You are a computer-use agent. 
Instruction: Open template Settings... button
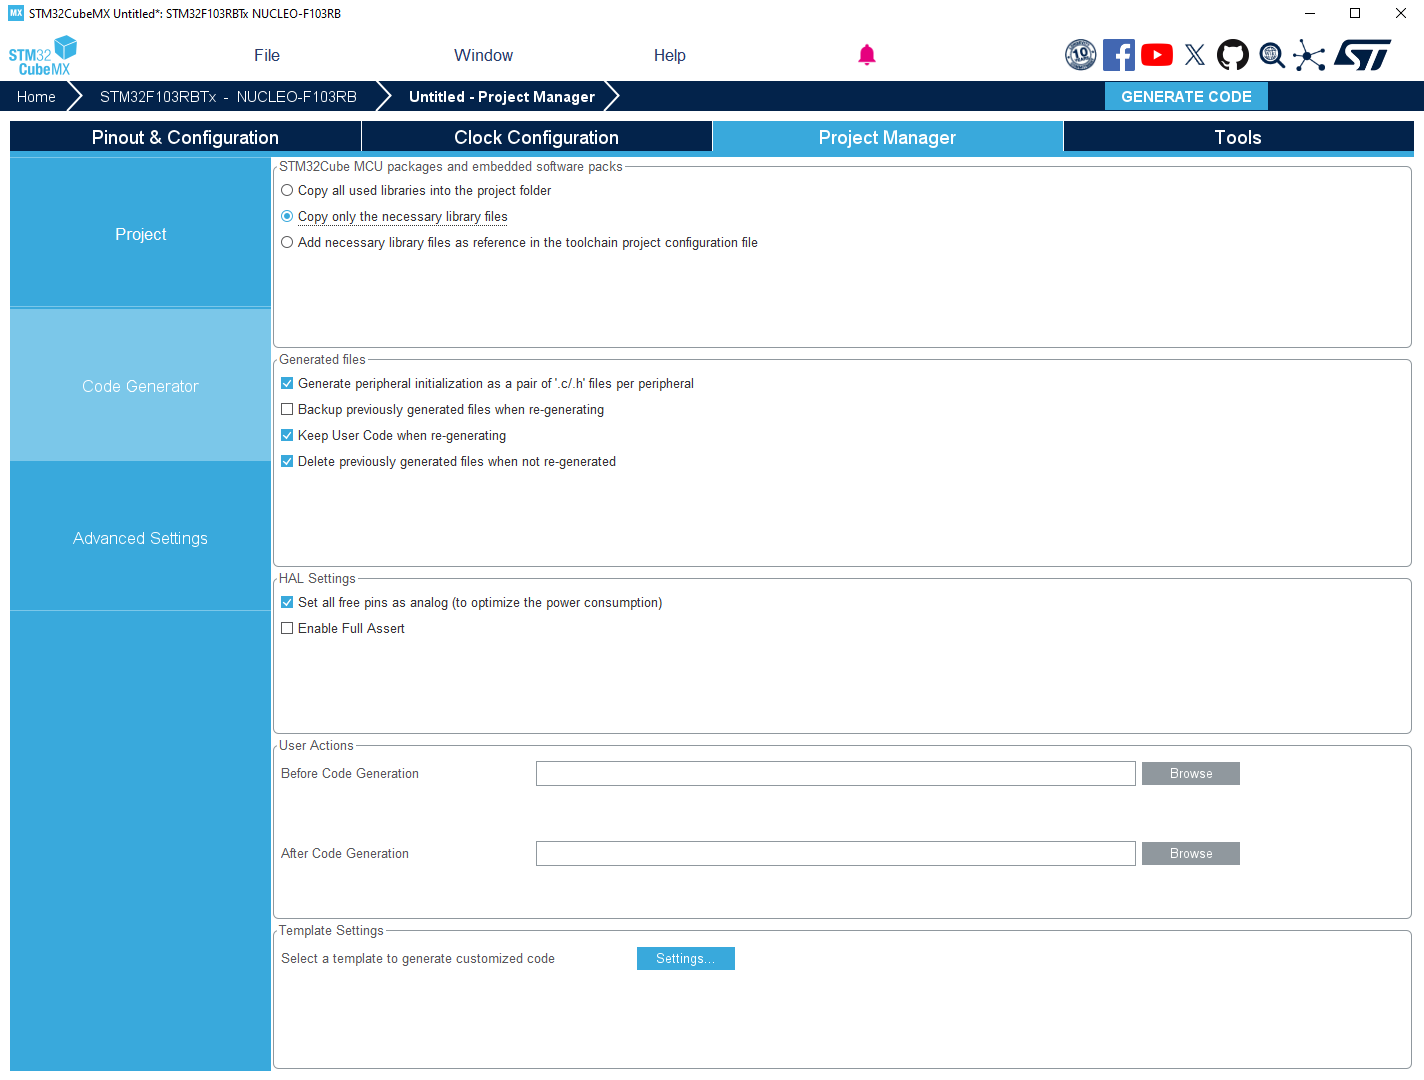point(686,958)
